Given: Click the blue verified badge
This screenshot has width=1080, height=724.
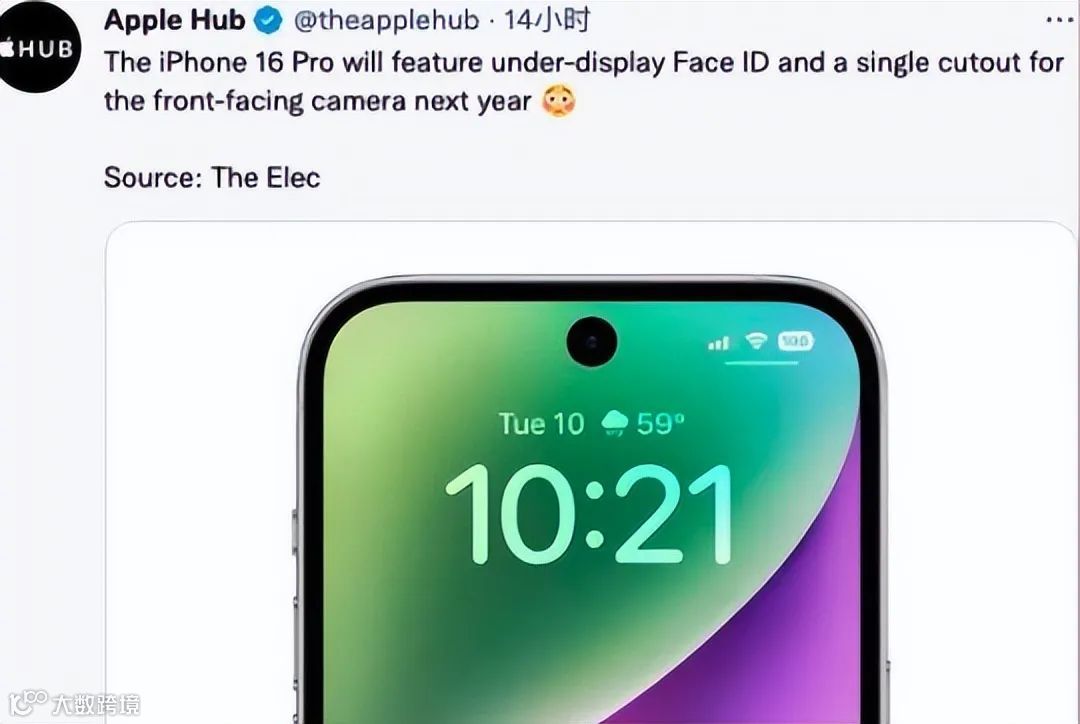Looking at the screenshot, I should tap(269, 21).
